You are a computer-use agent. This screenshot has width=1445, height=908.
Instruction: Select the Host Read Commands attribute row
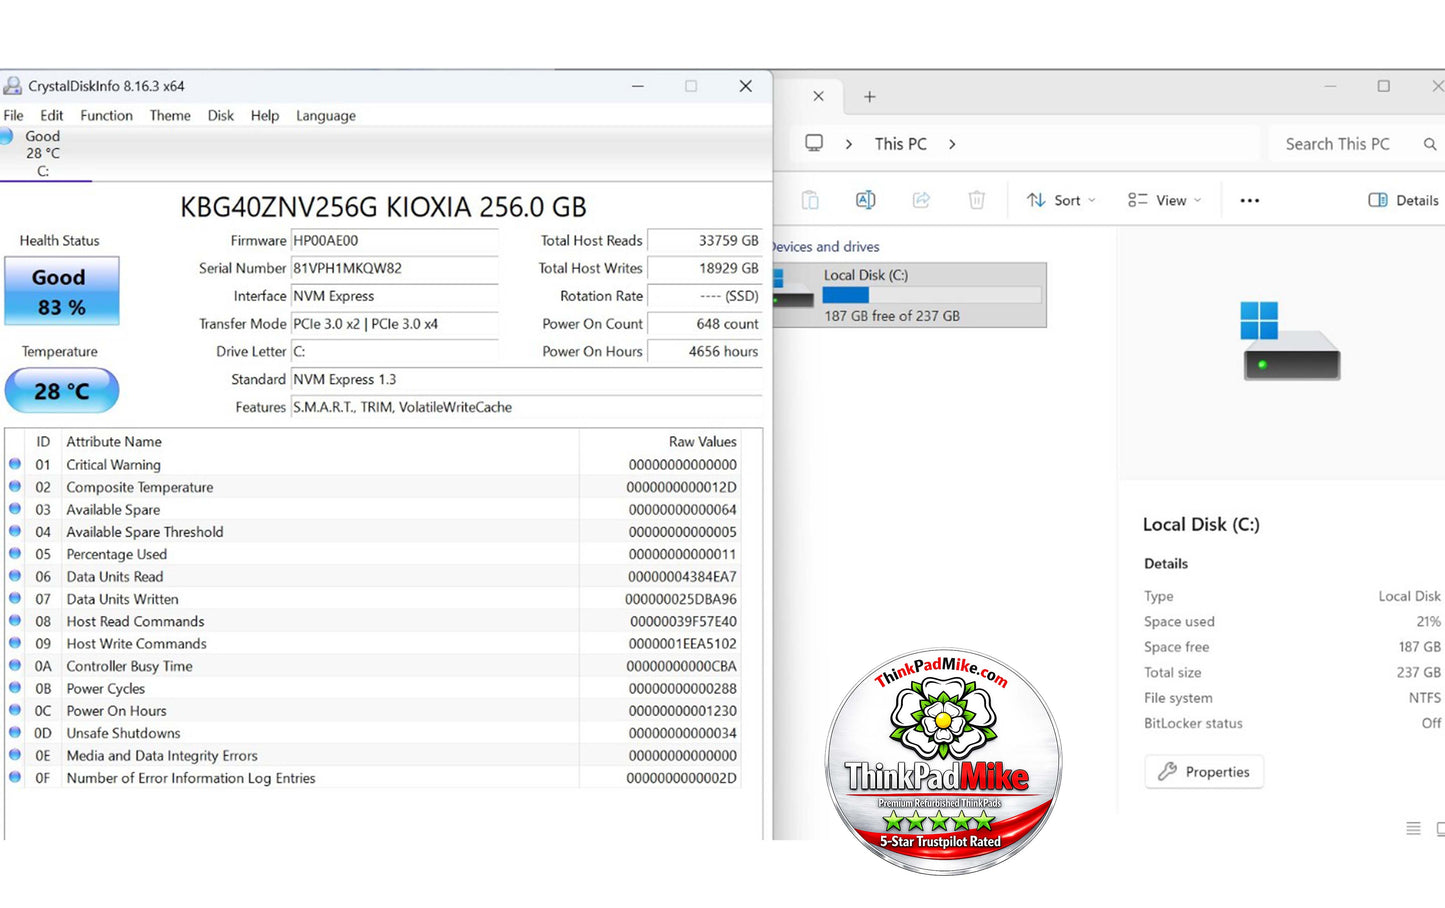pyautogui.click(x=373, y=622)
